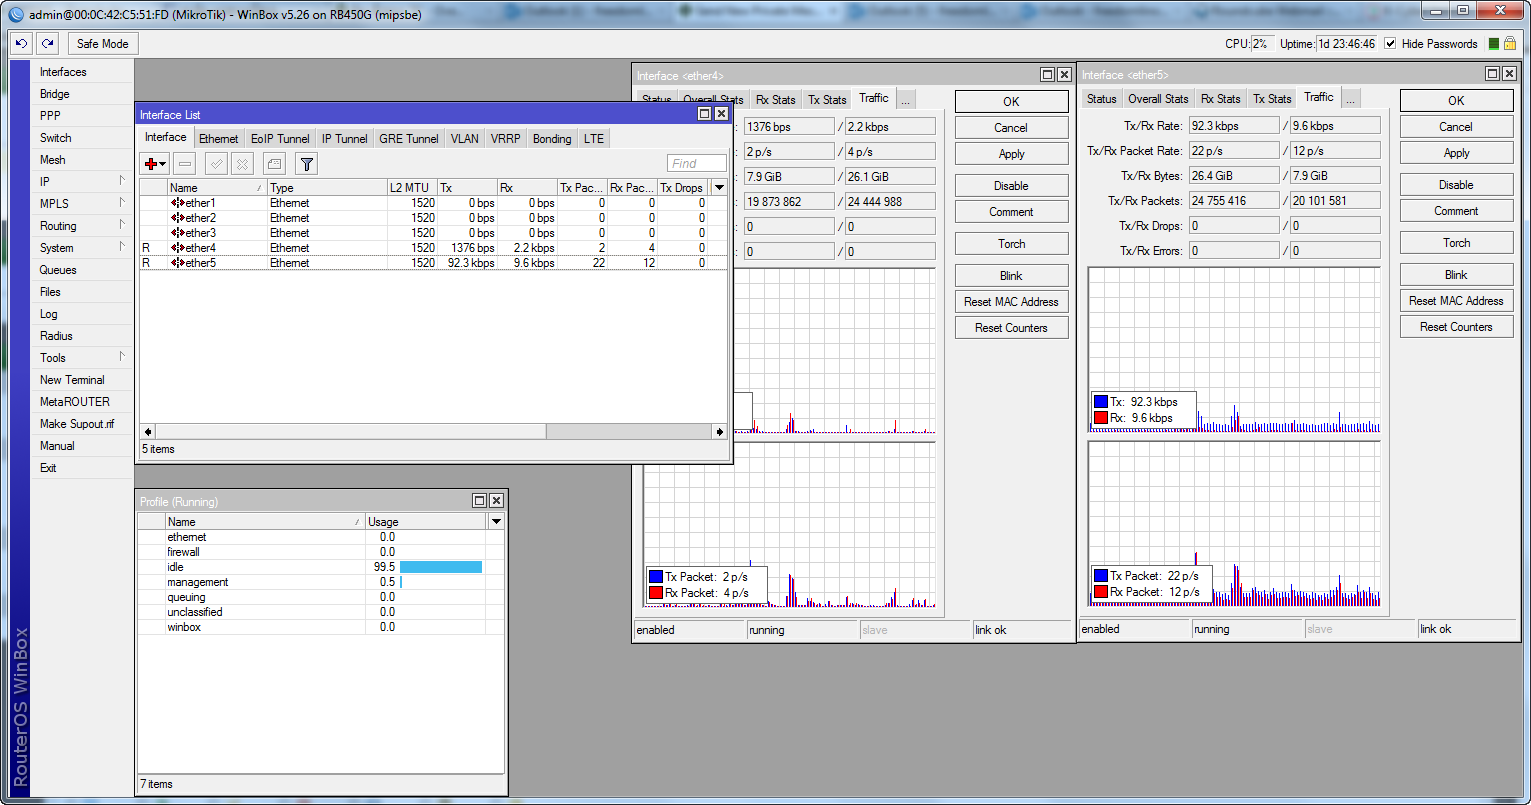Toggle the Safe Mode button
The width and height of the screenshot is (1531, 805).
coord(102,44)
